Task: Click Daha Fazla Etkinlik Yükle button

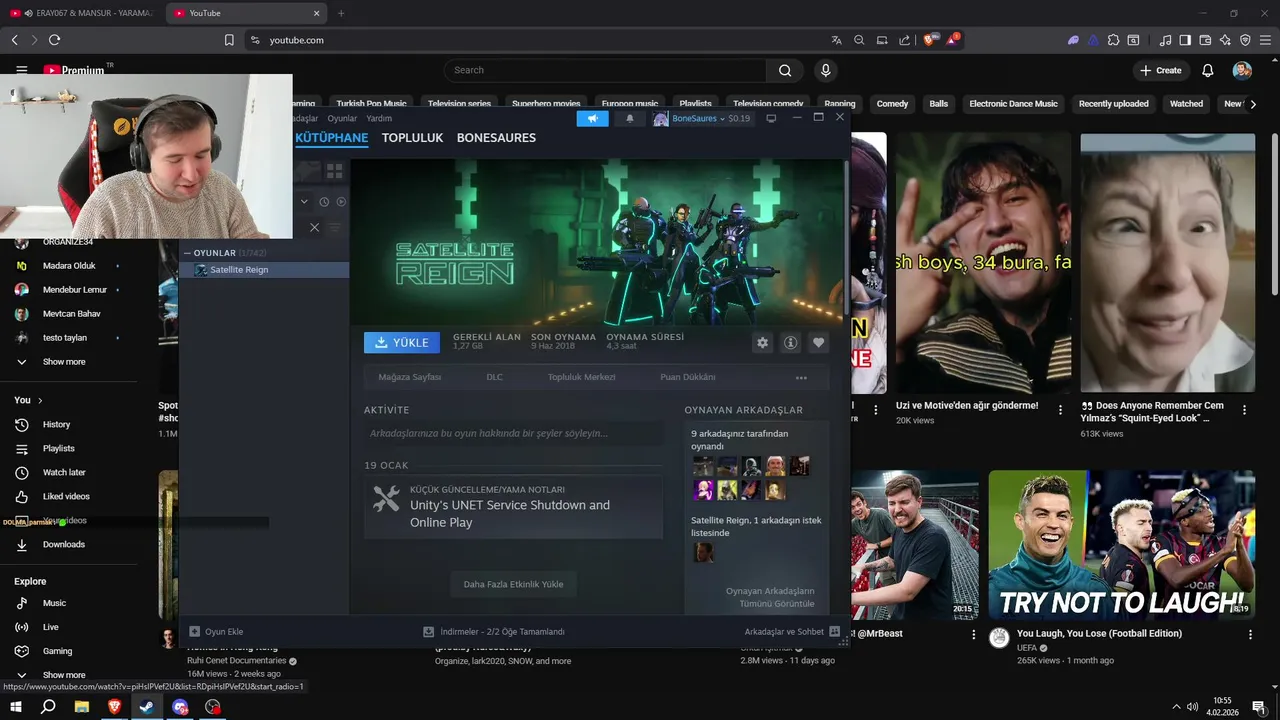Action: coord(513,584)
